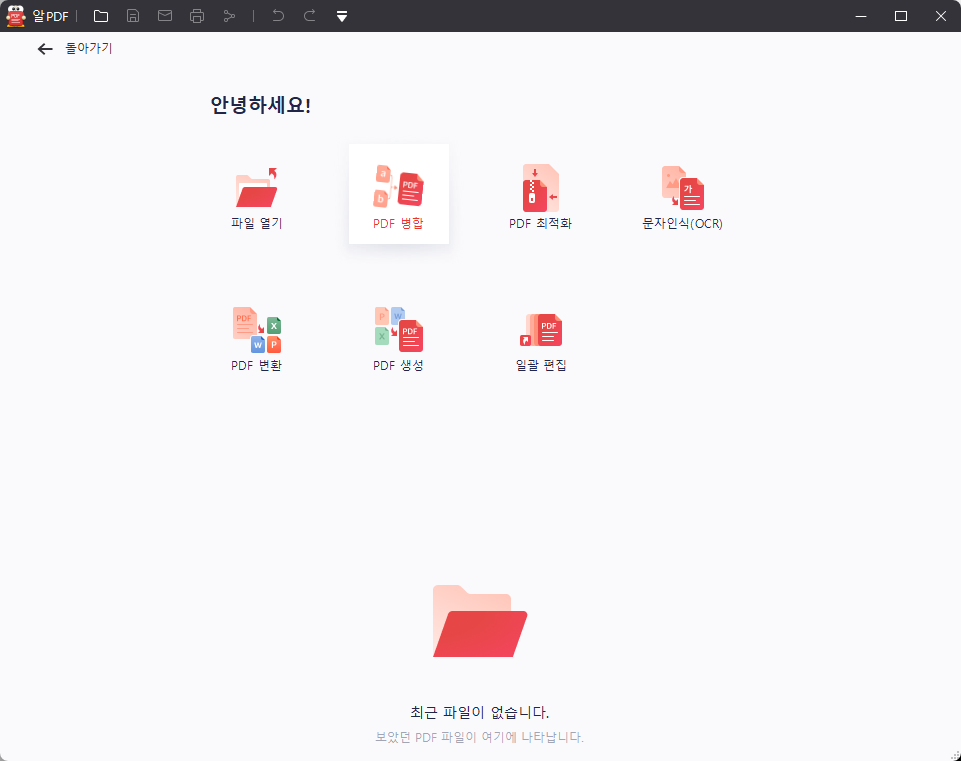Start 문자인식(OCR) icon
Viewport: 961px width, 761px height.
pos(683,188)
